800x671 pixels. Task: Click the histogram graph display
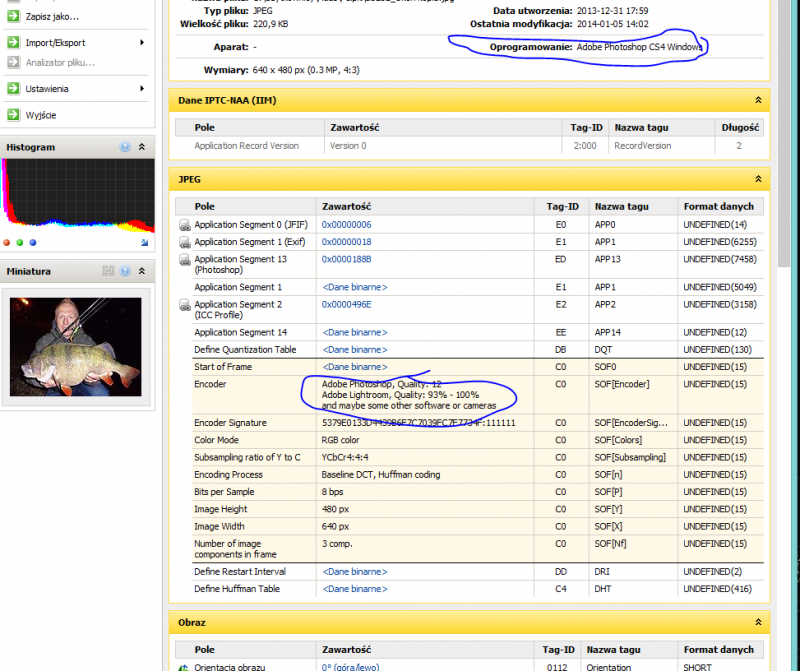click(x=78, y=195)
